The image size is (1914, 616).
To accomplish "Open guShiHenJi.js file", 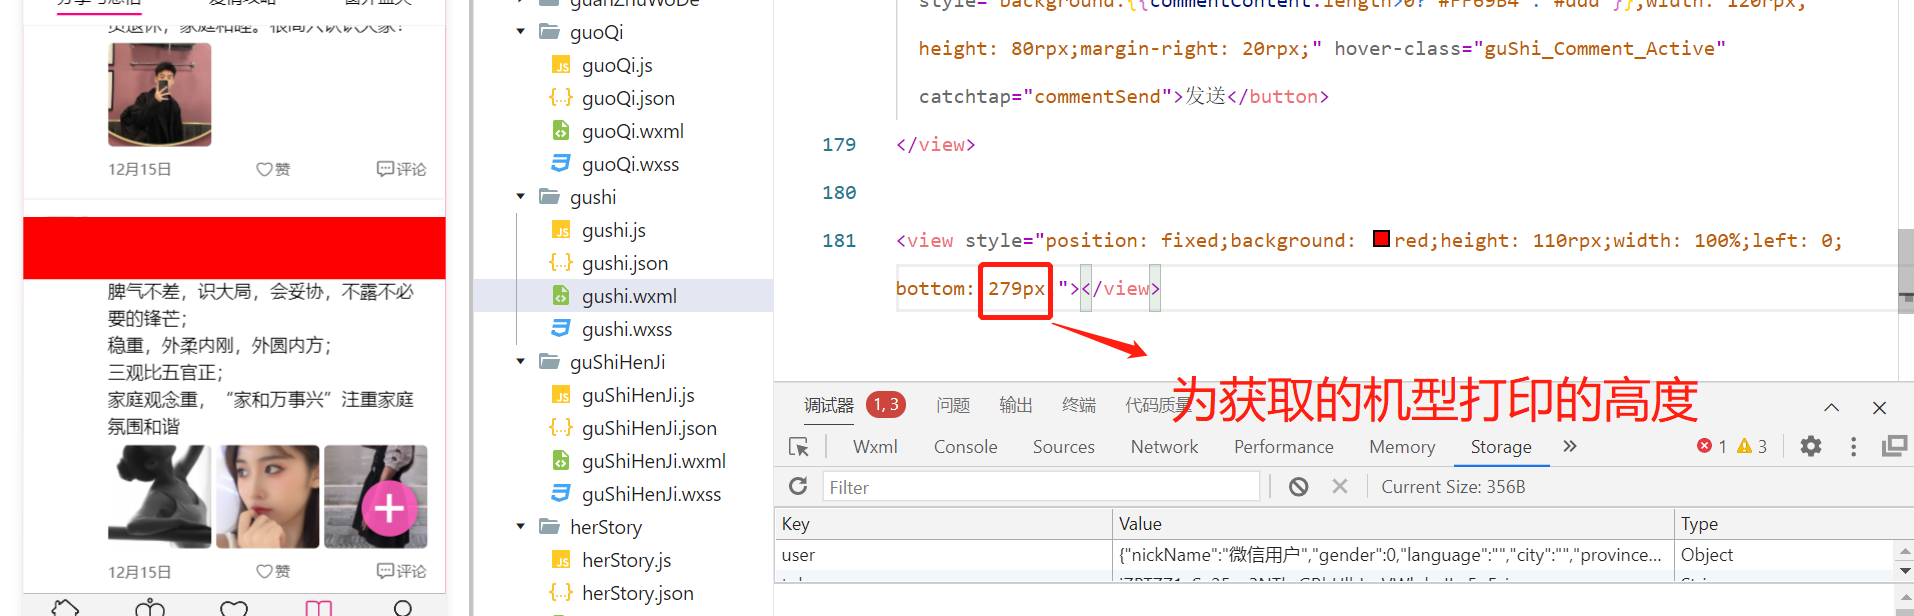I will 638,395.
